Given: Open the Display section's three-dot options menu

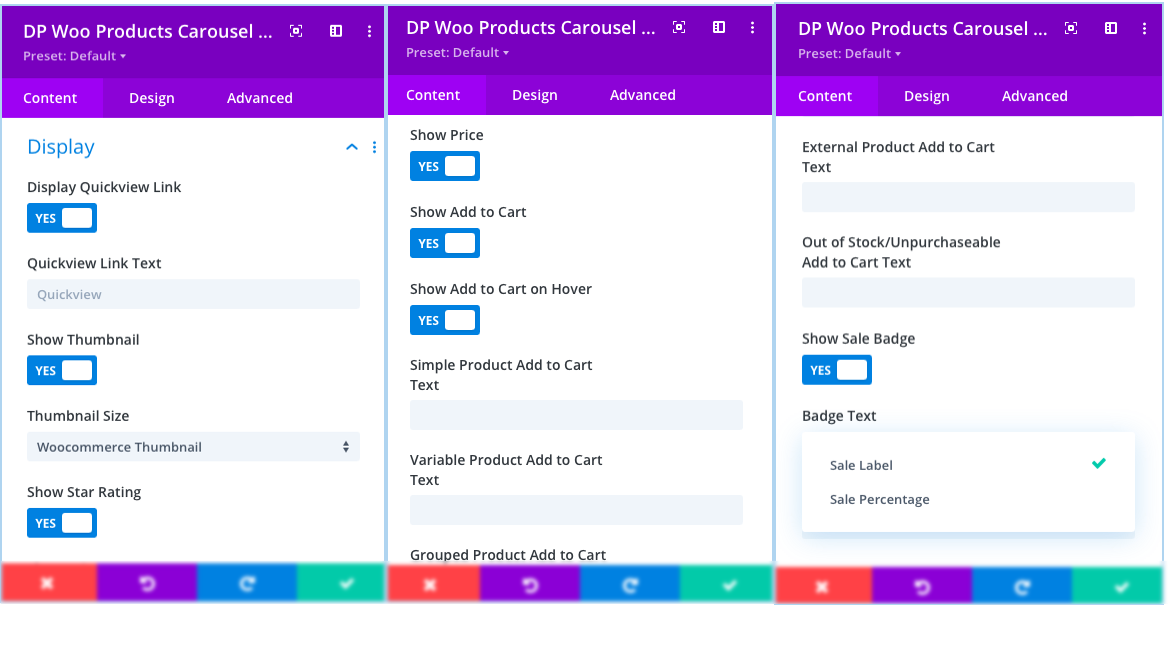Looking at the screenshot, I should tap(375, 147).
